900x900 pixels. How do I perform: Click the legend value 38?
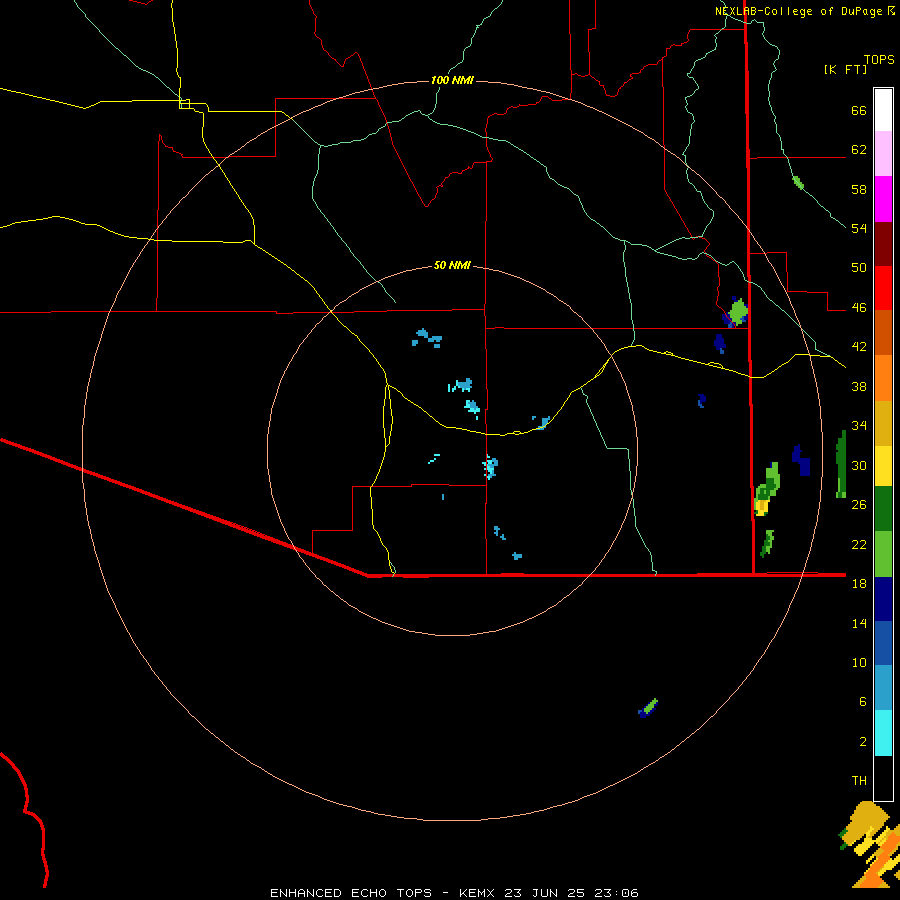[859, 386]
